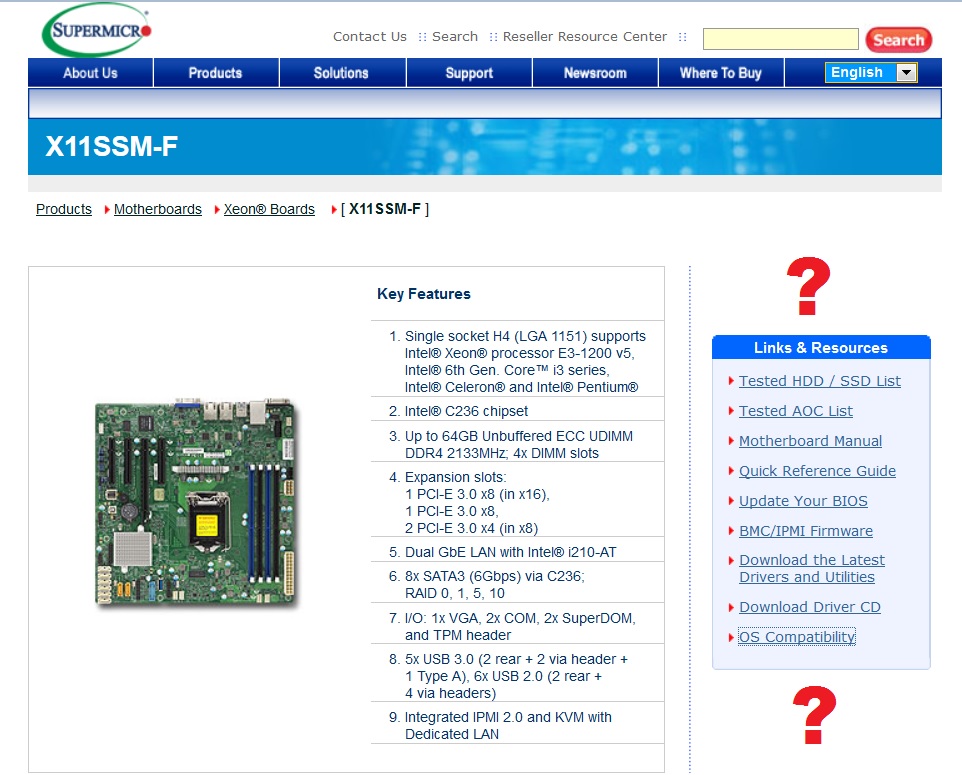This screenshot has height=775, width=962.
Task: Click the Supermicro logo
Action: (x=96, y=29)
